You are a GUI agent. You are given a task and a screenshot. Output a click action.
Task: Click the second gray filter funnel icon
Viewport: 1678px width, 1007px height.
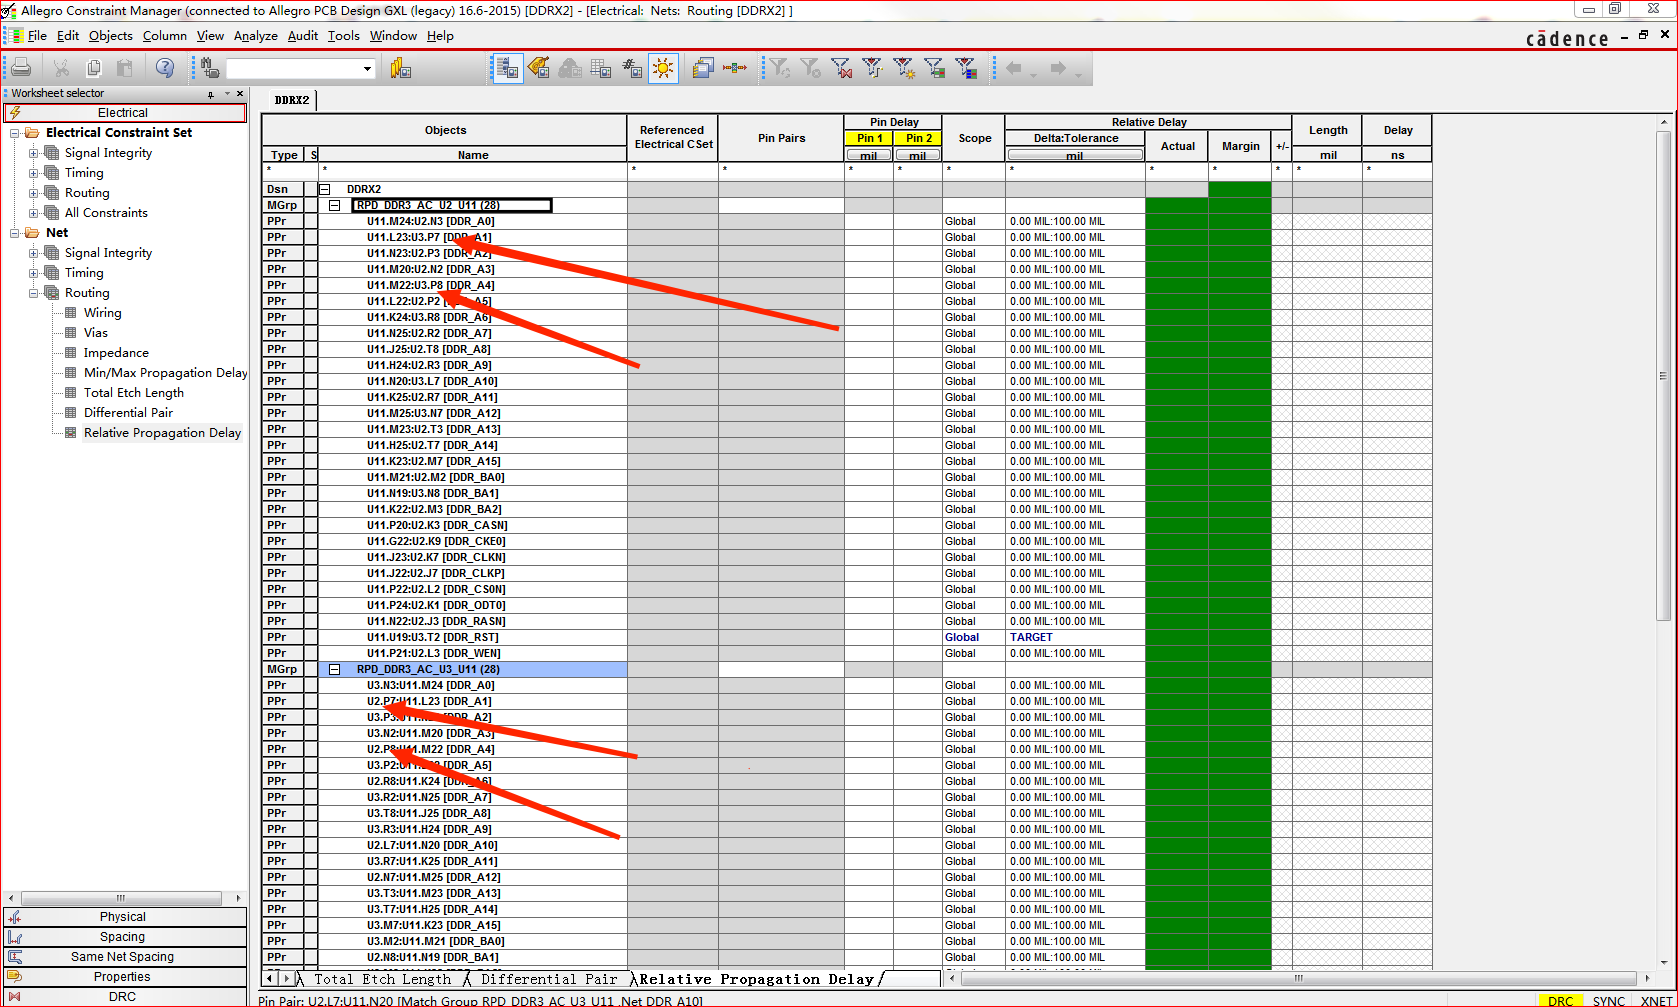tap(811, 68)
